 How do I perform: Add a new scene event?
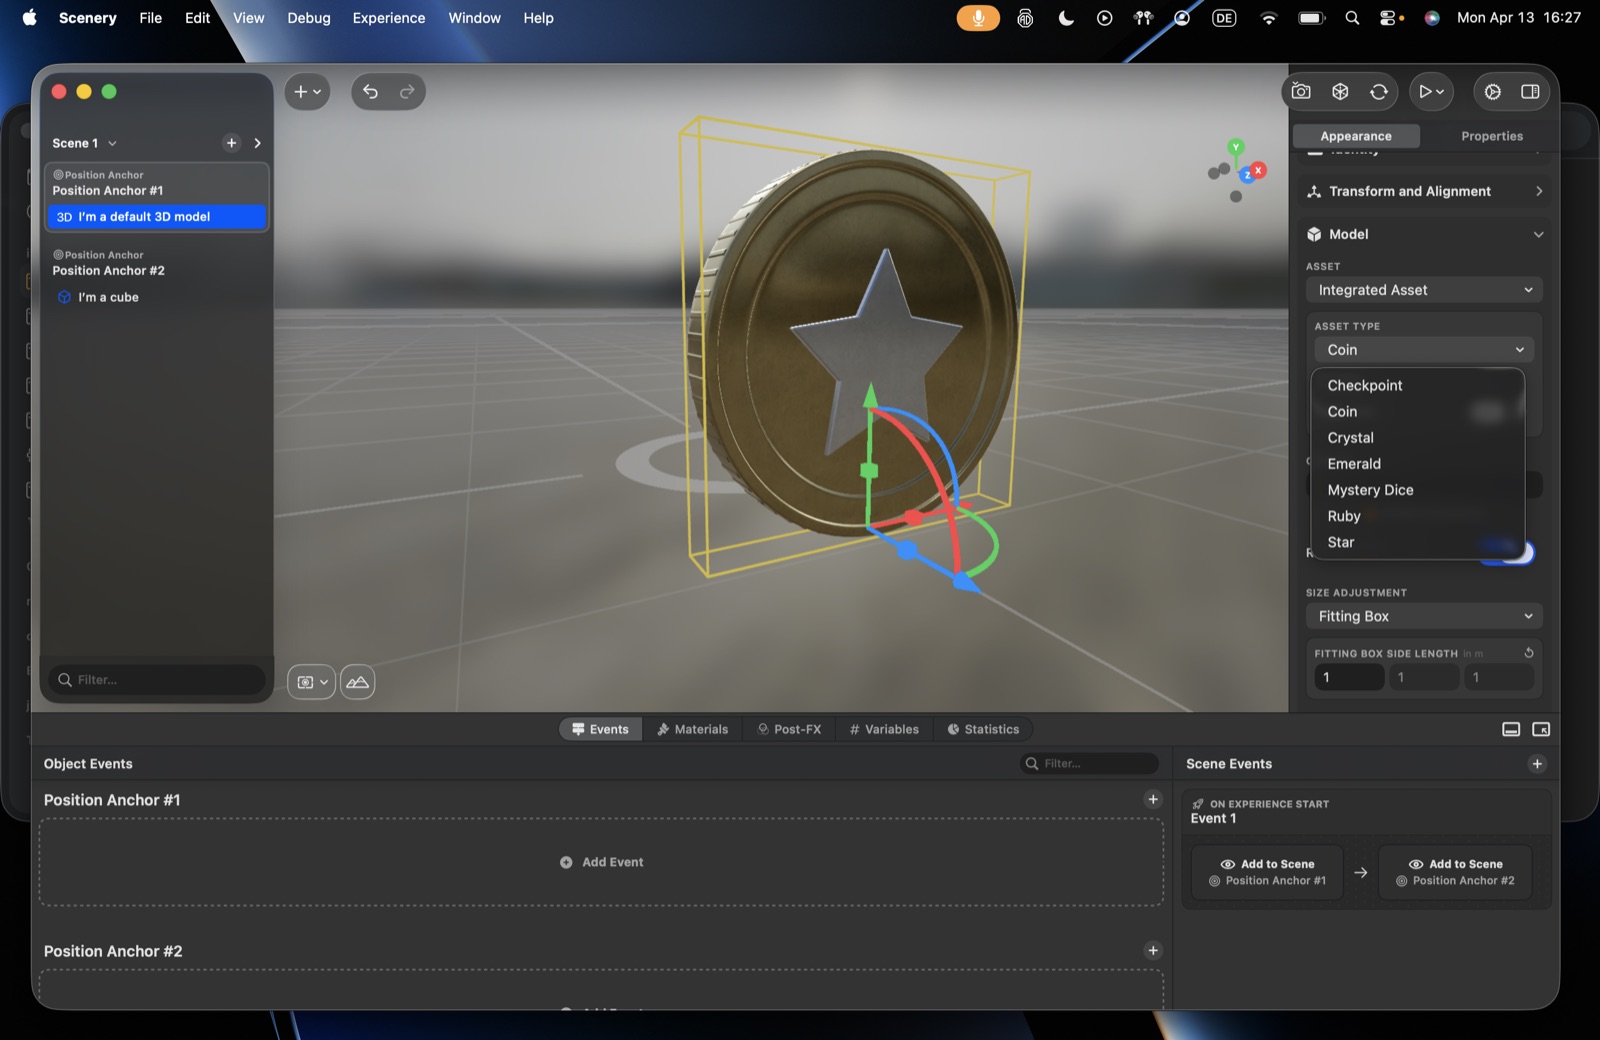(x=1537, y=764)
